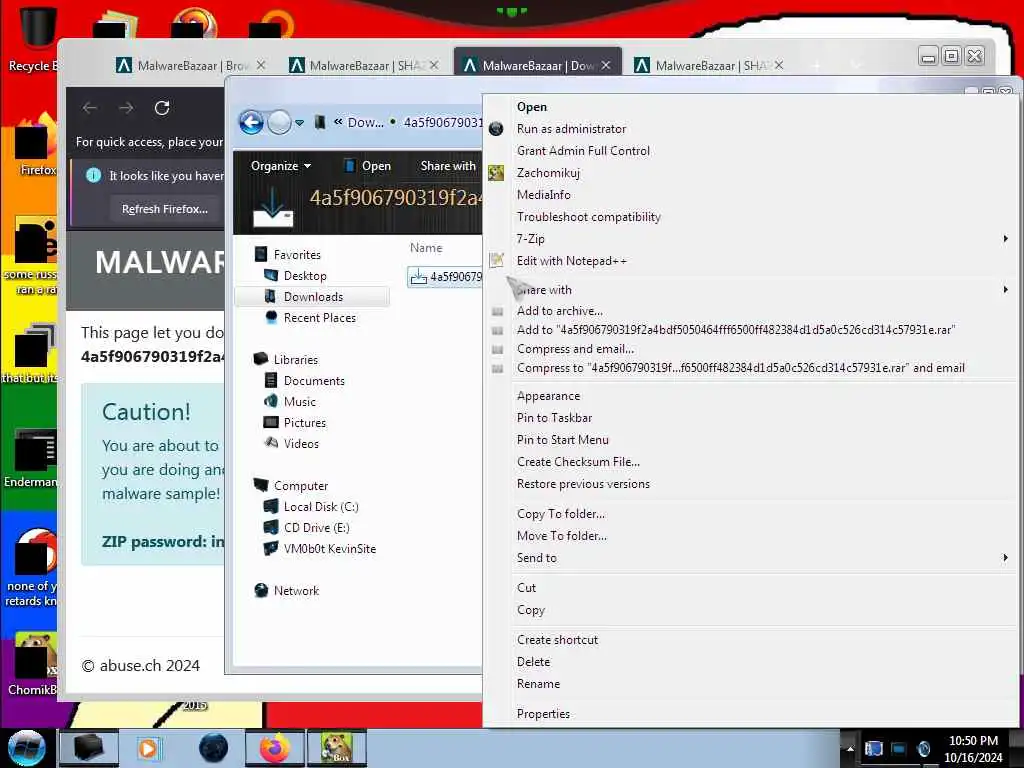Select Downloads in the navigation pane

[x=313, y=296]
